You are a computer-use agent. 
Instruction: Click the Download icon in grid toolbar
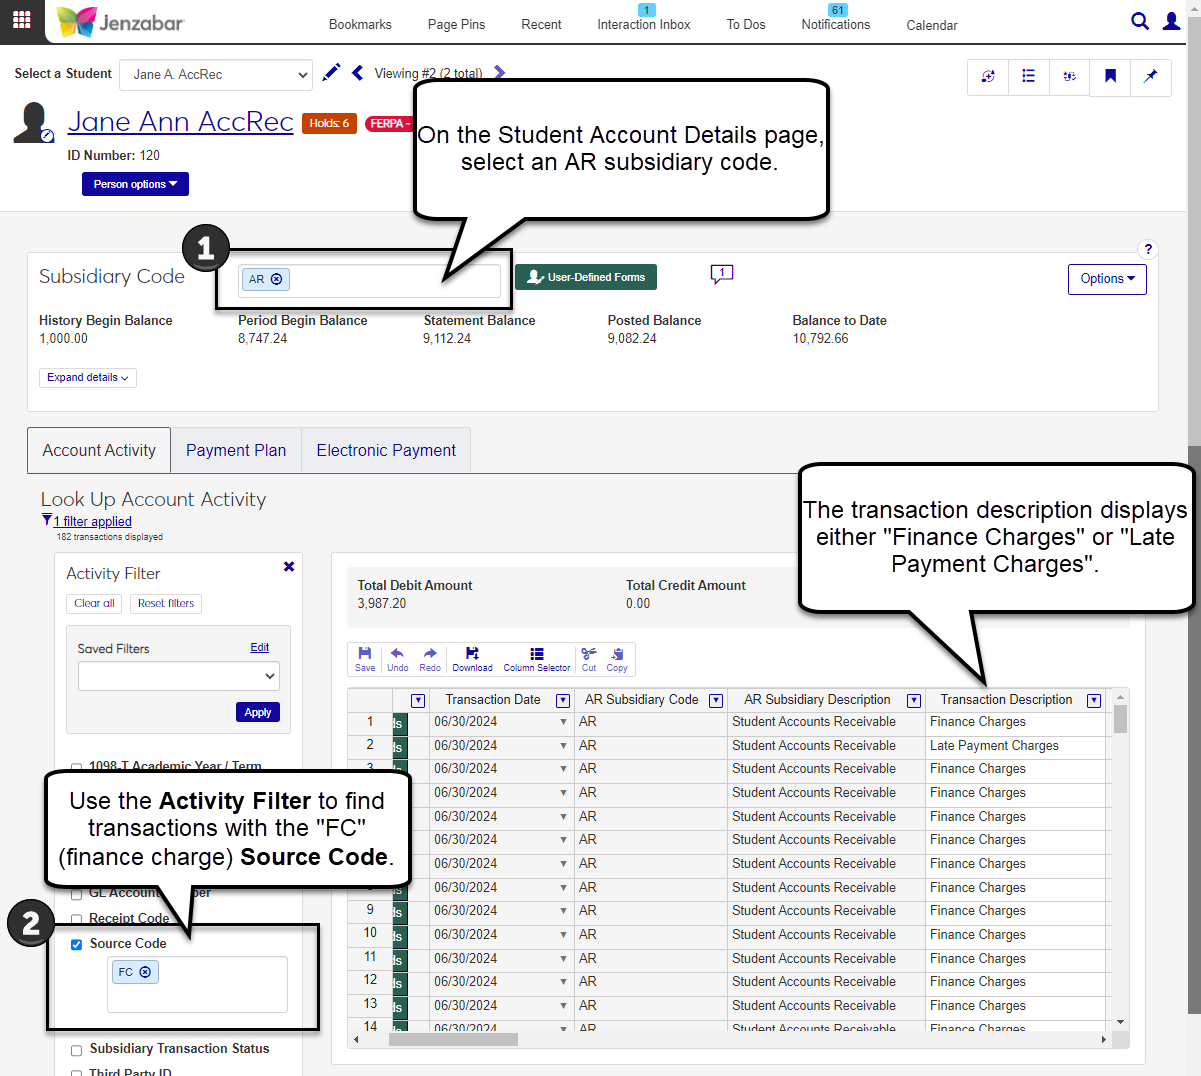[x=472, y=658]
